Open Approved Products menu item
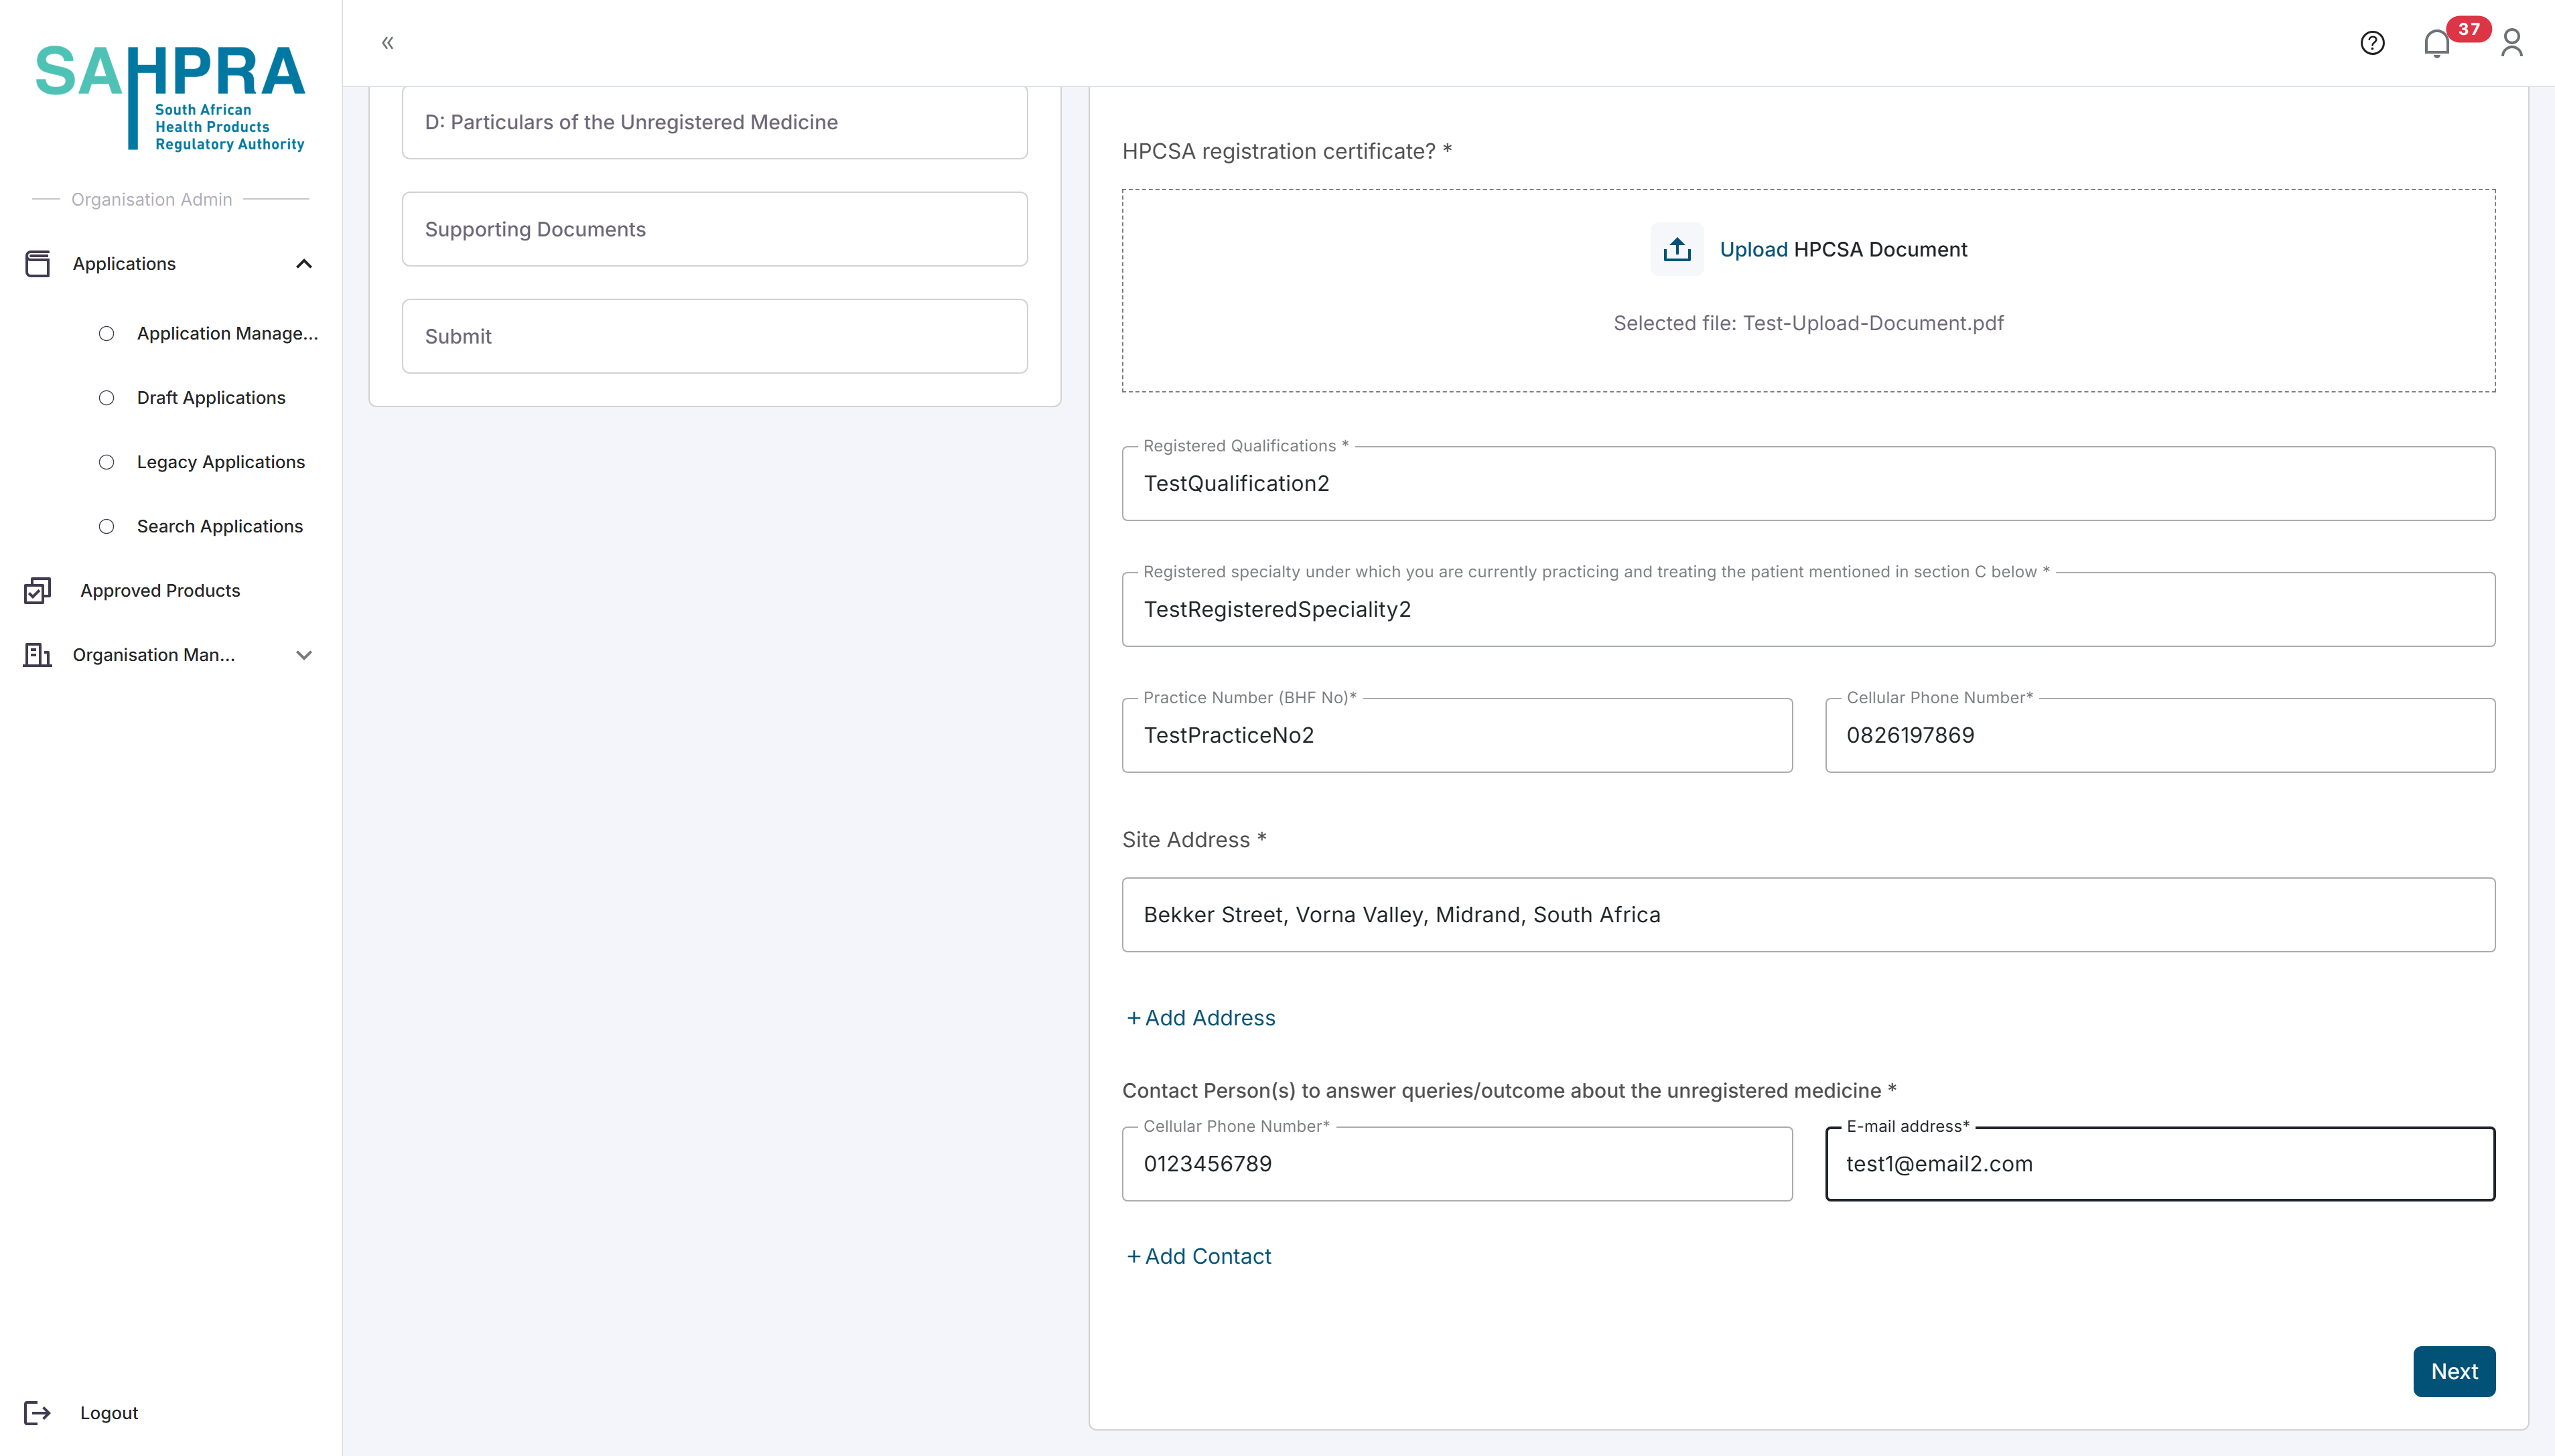 [160, 591]
